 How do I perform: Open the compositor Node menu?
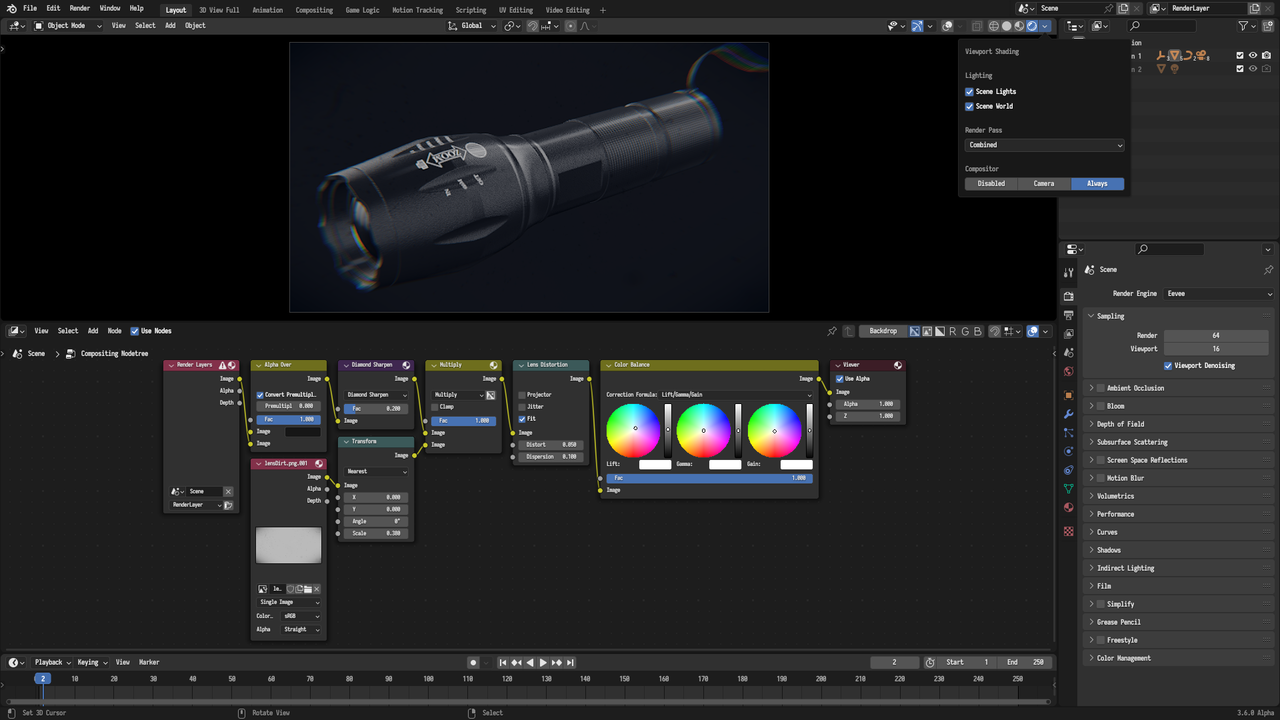(x=115, y=331)
